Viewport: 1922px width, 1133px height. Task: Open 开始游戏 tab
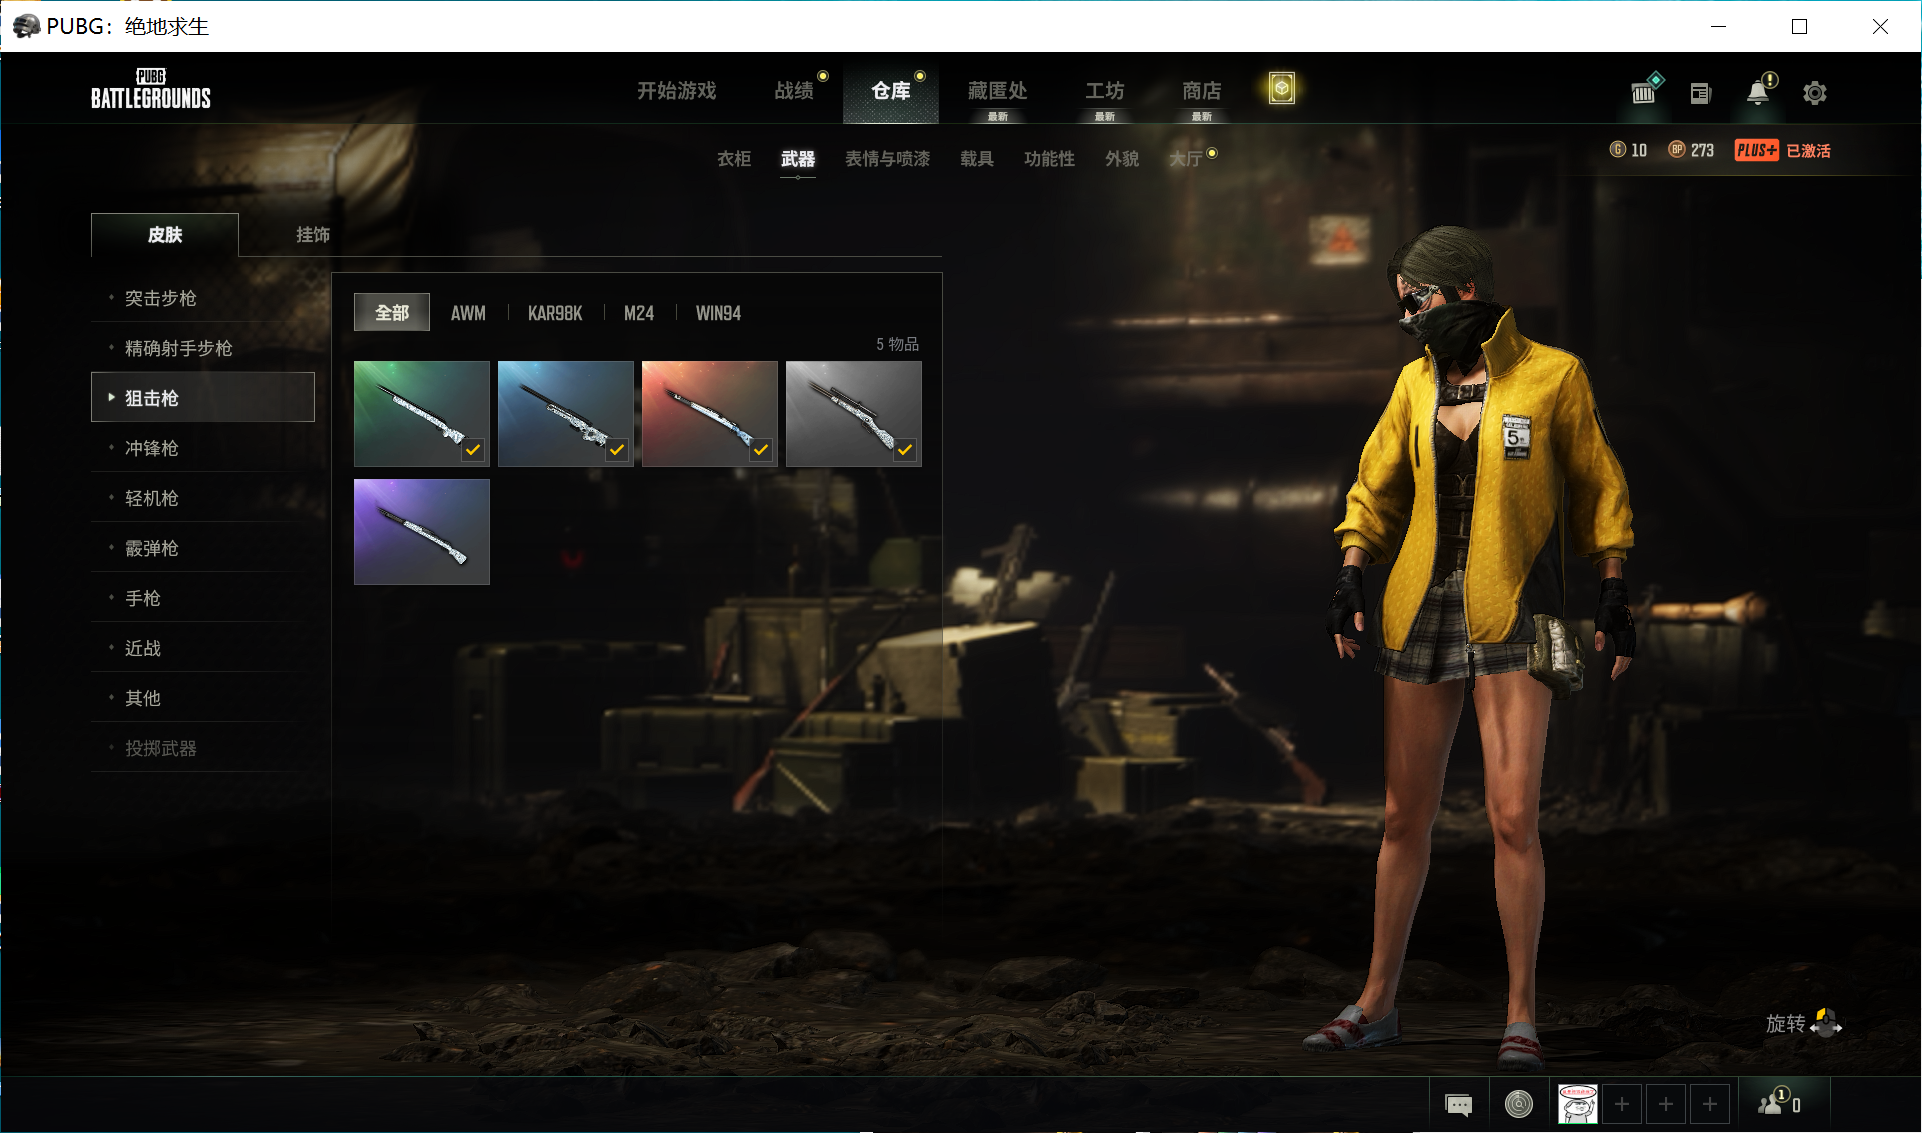pyautogui.click(x=677, y=91)
